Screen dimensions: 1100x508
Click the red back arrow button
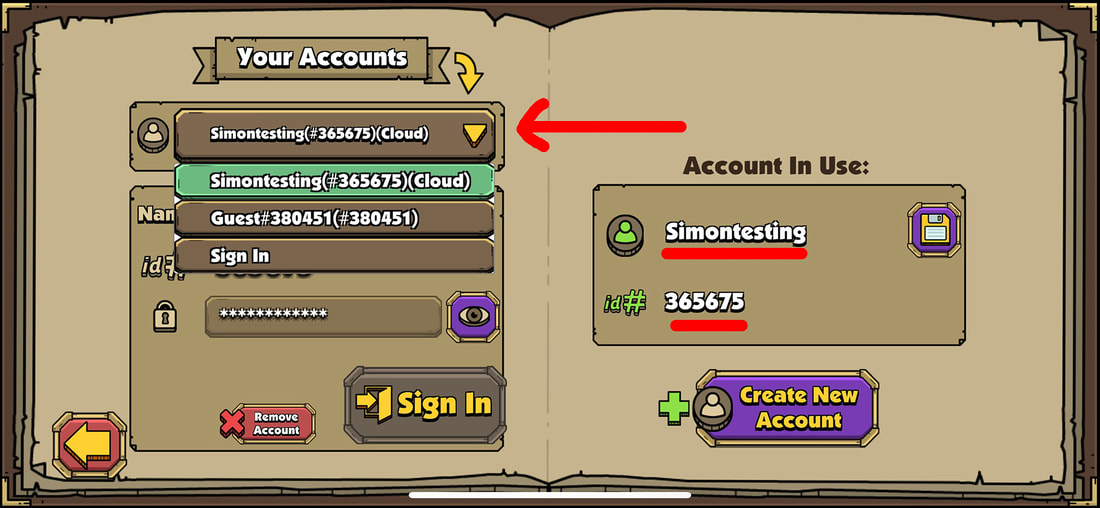(x=89, y=446)
